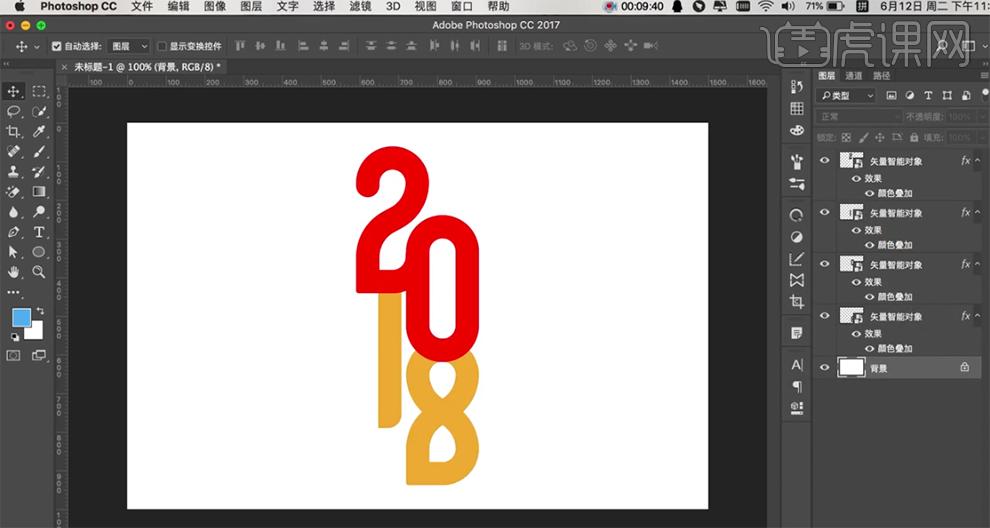Select the Path Selection arrow tool
The width and height of the screenshot is (990, 528).
point(13,252)
